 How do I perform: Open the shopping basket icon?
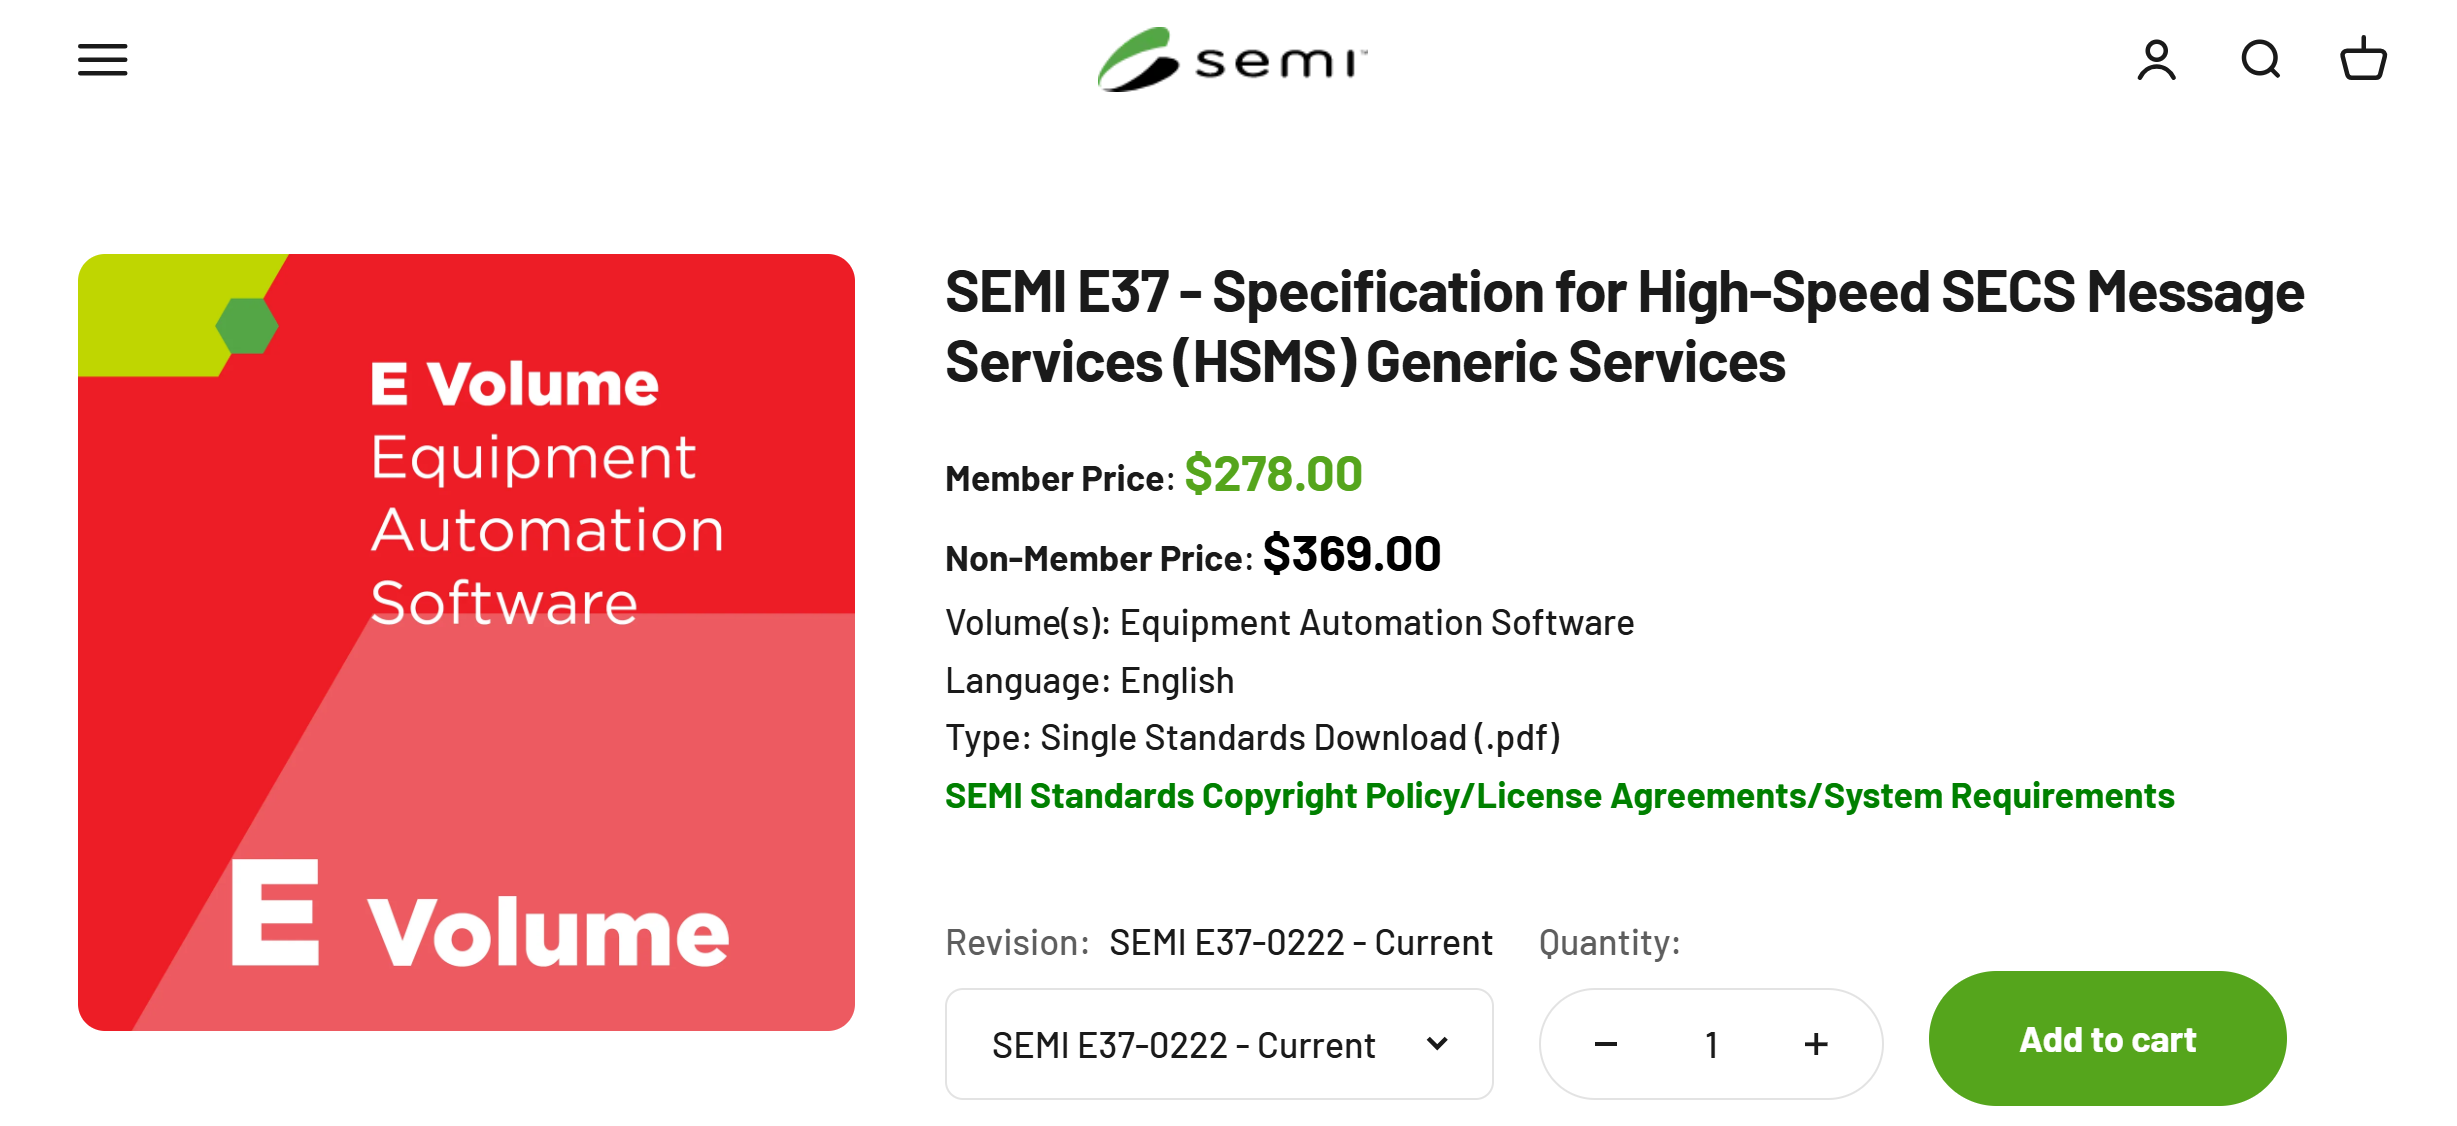point(2363,60)
